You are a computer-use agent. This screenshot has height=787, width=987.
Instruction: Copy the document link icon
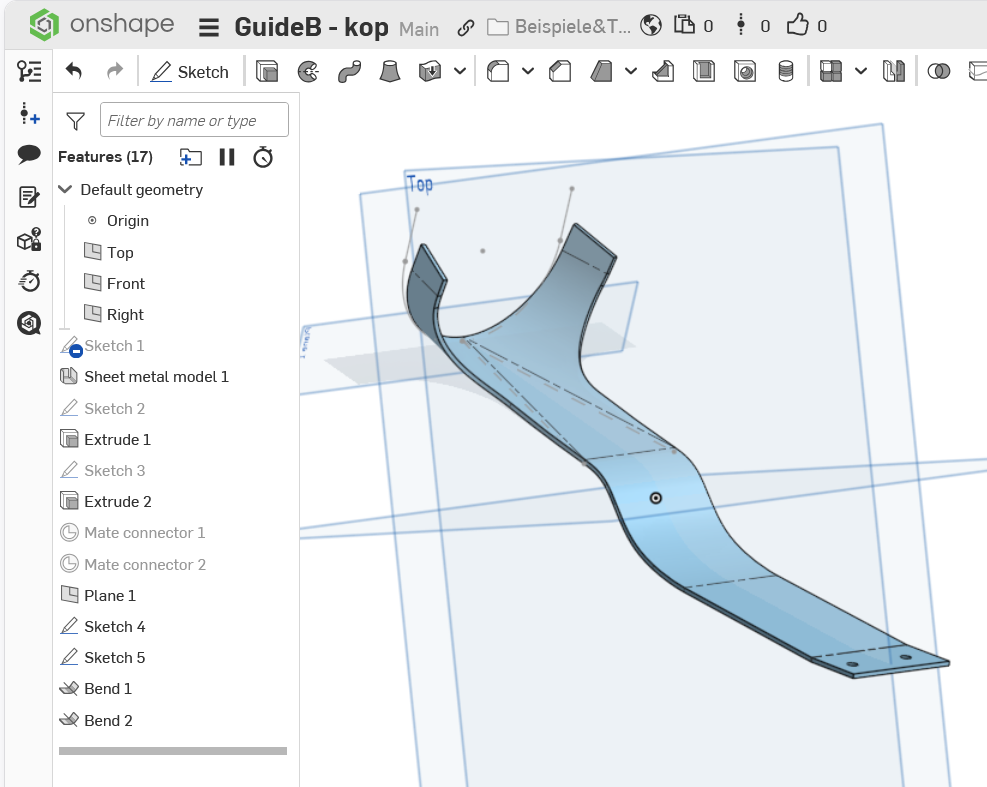coord(466,28)
